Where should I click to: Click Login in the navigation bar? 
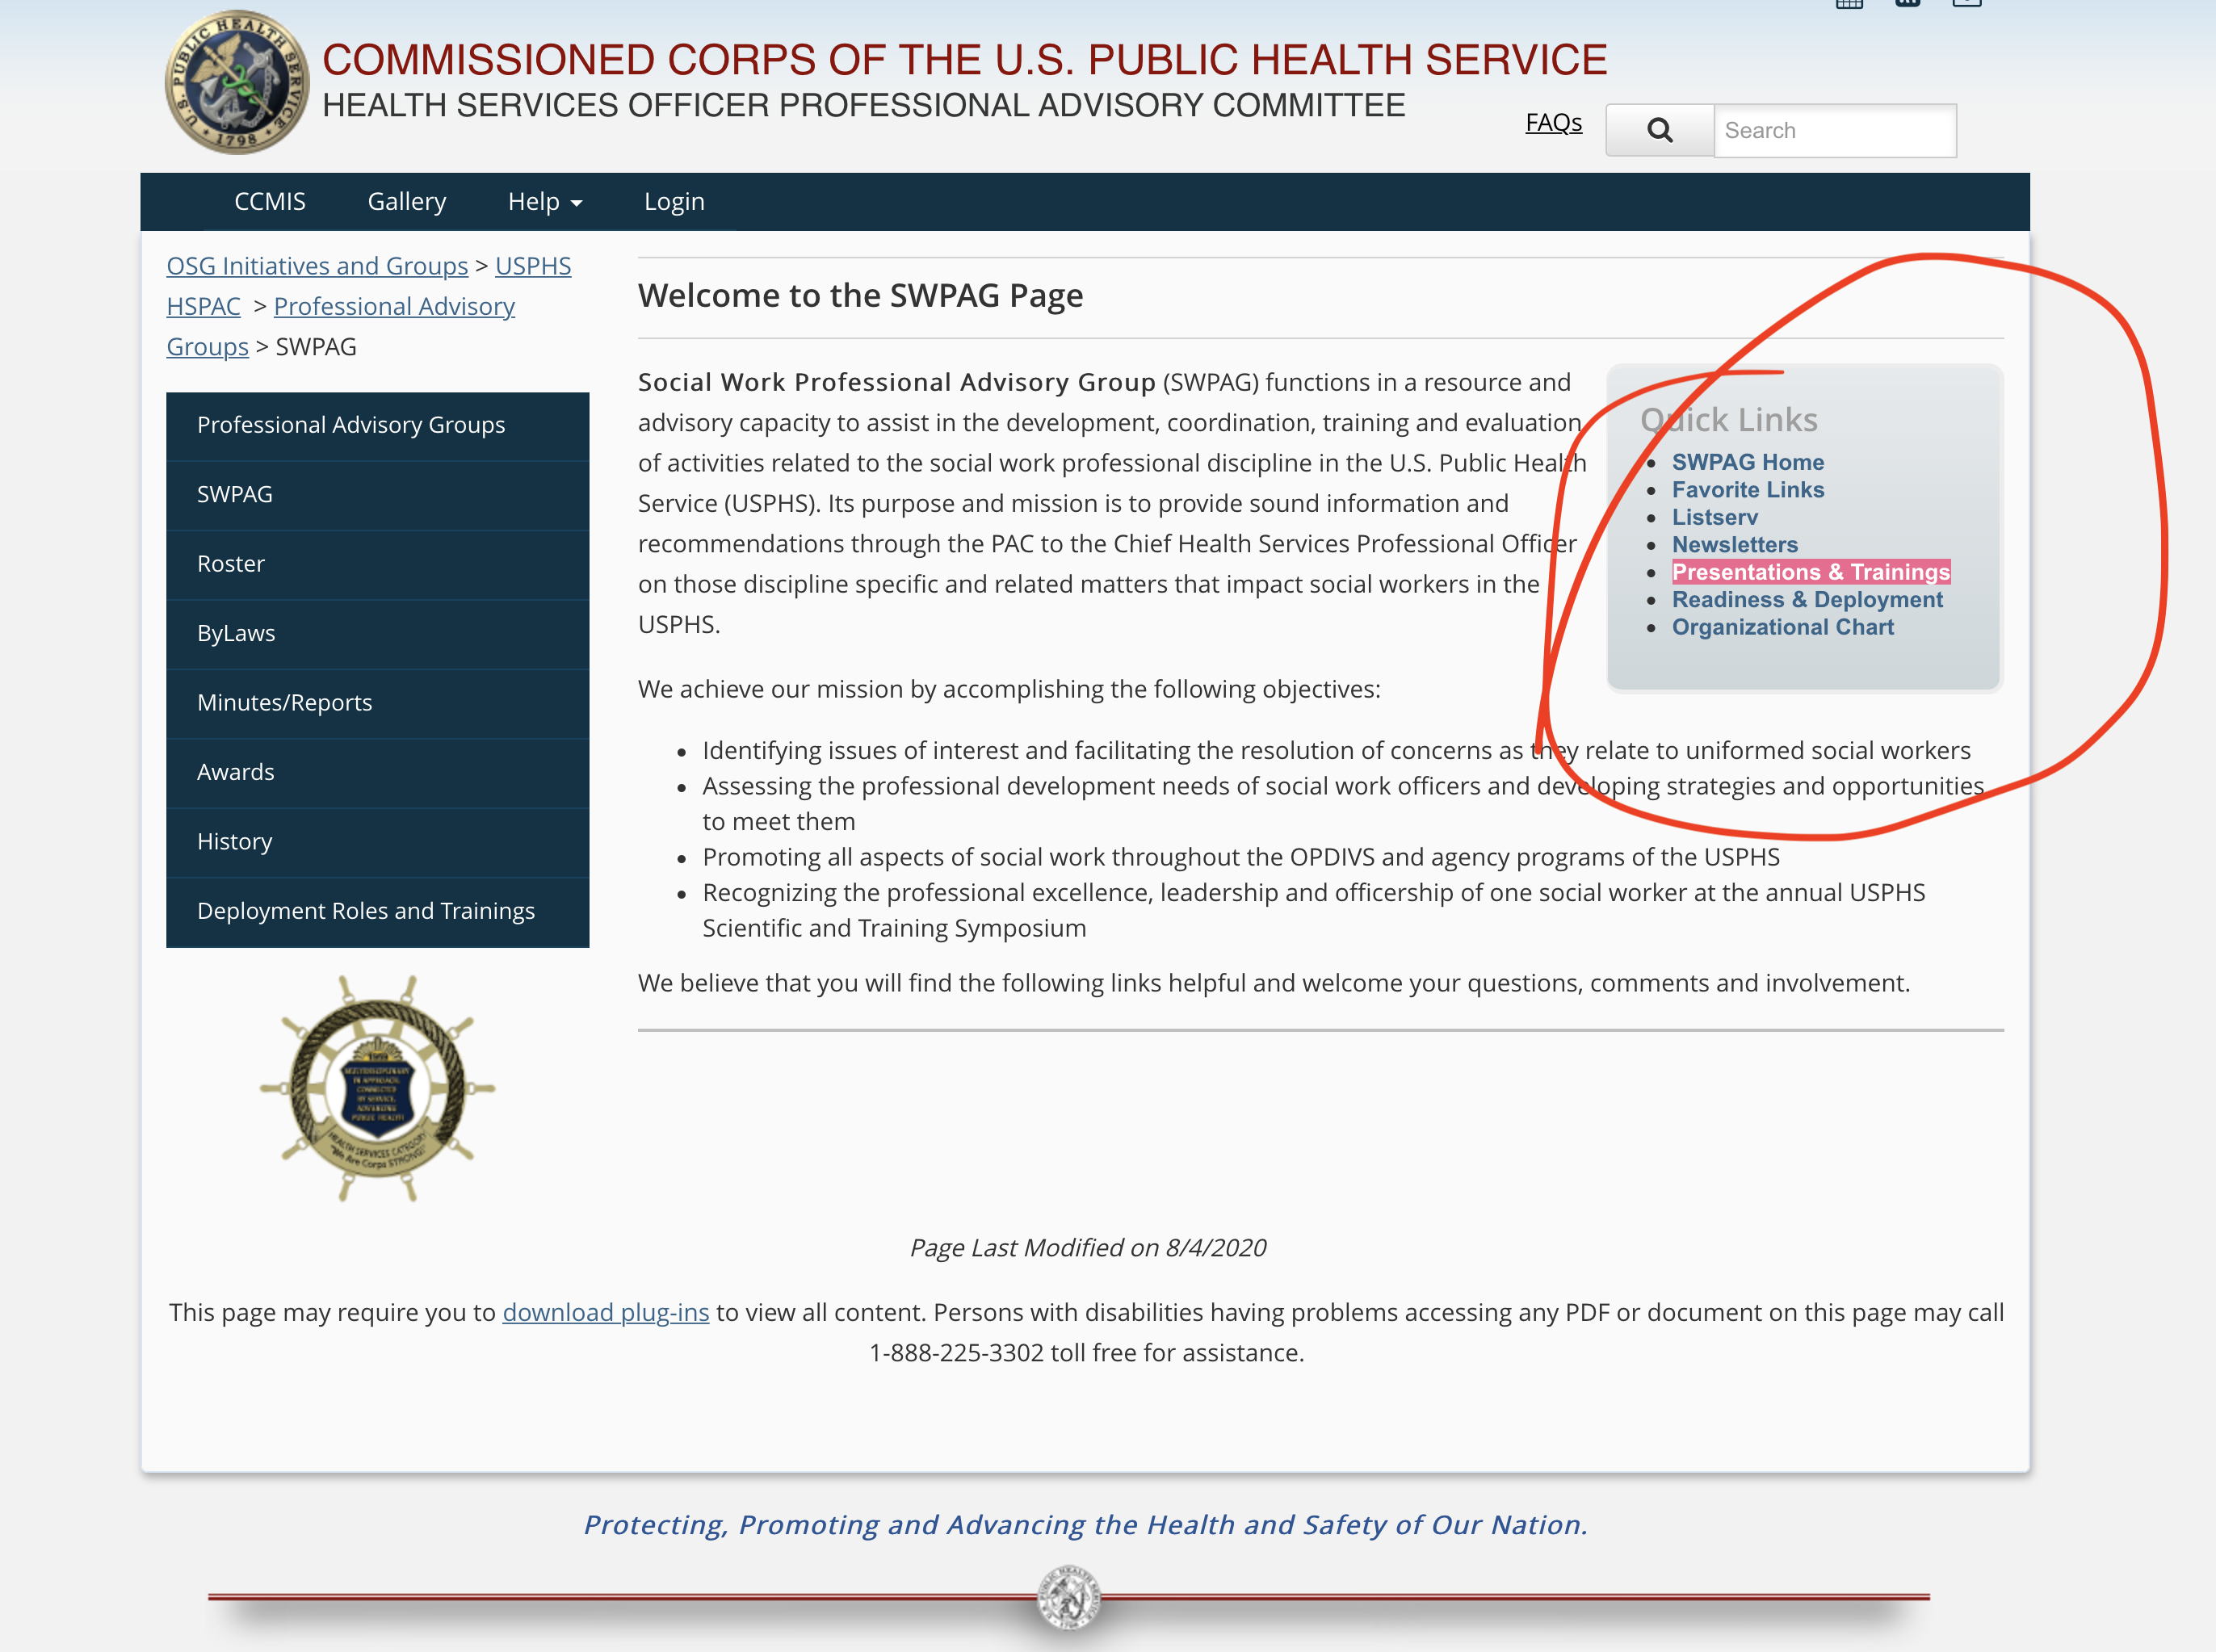pyautogui.click(x=674, y=201)
